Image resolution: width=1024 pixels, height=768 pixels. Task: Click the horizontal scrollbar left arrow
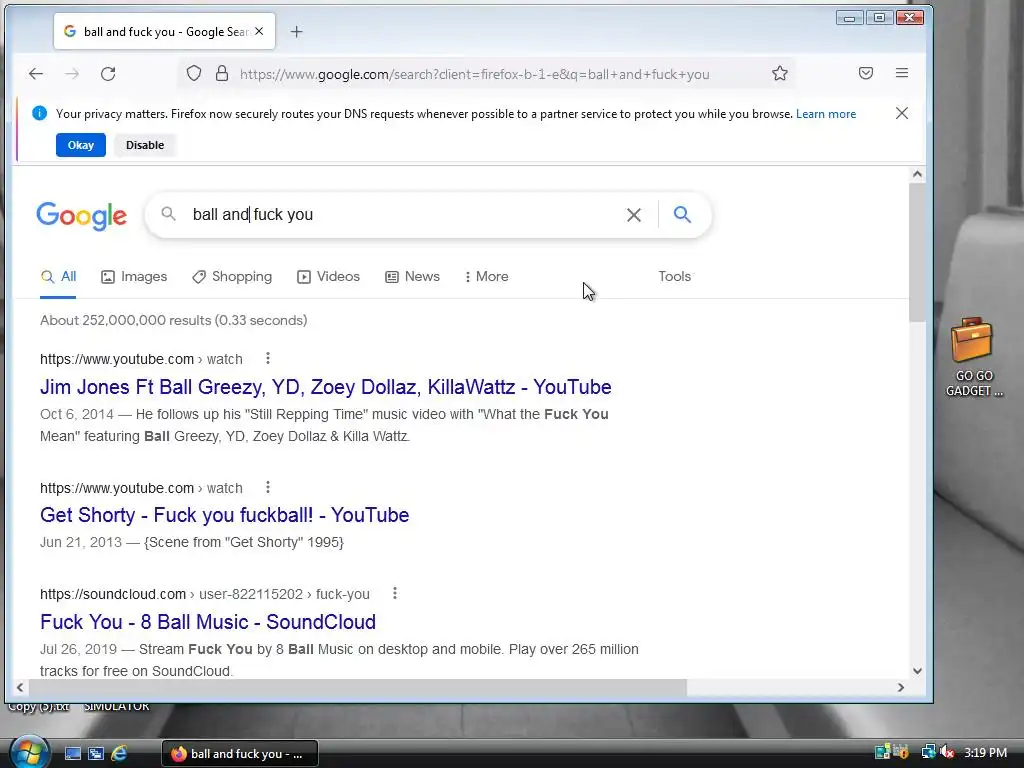click(20, 687)
